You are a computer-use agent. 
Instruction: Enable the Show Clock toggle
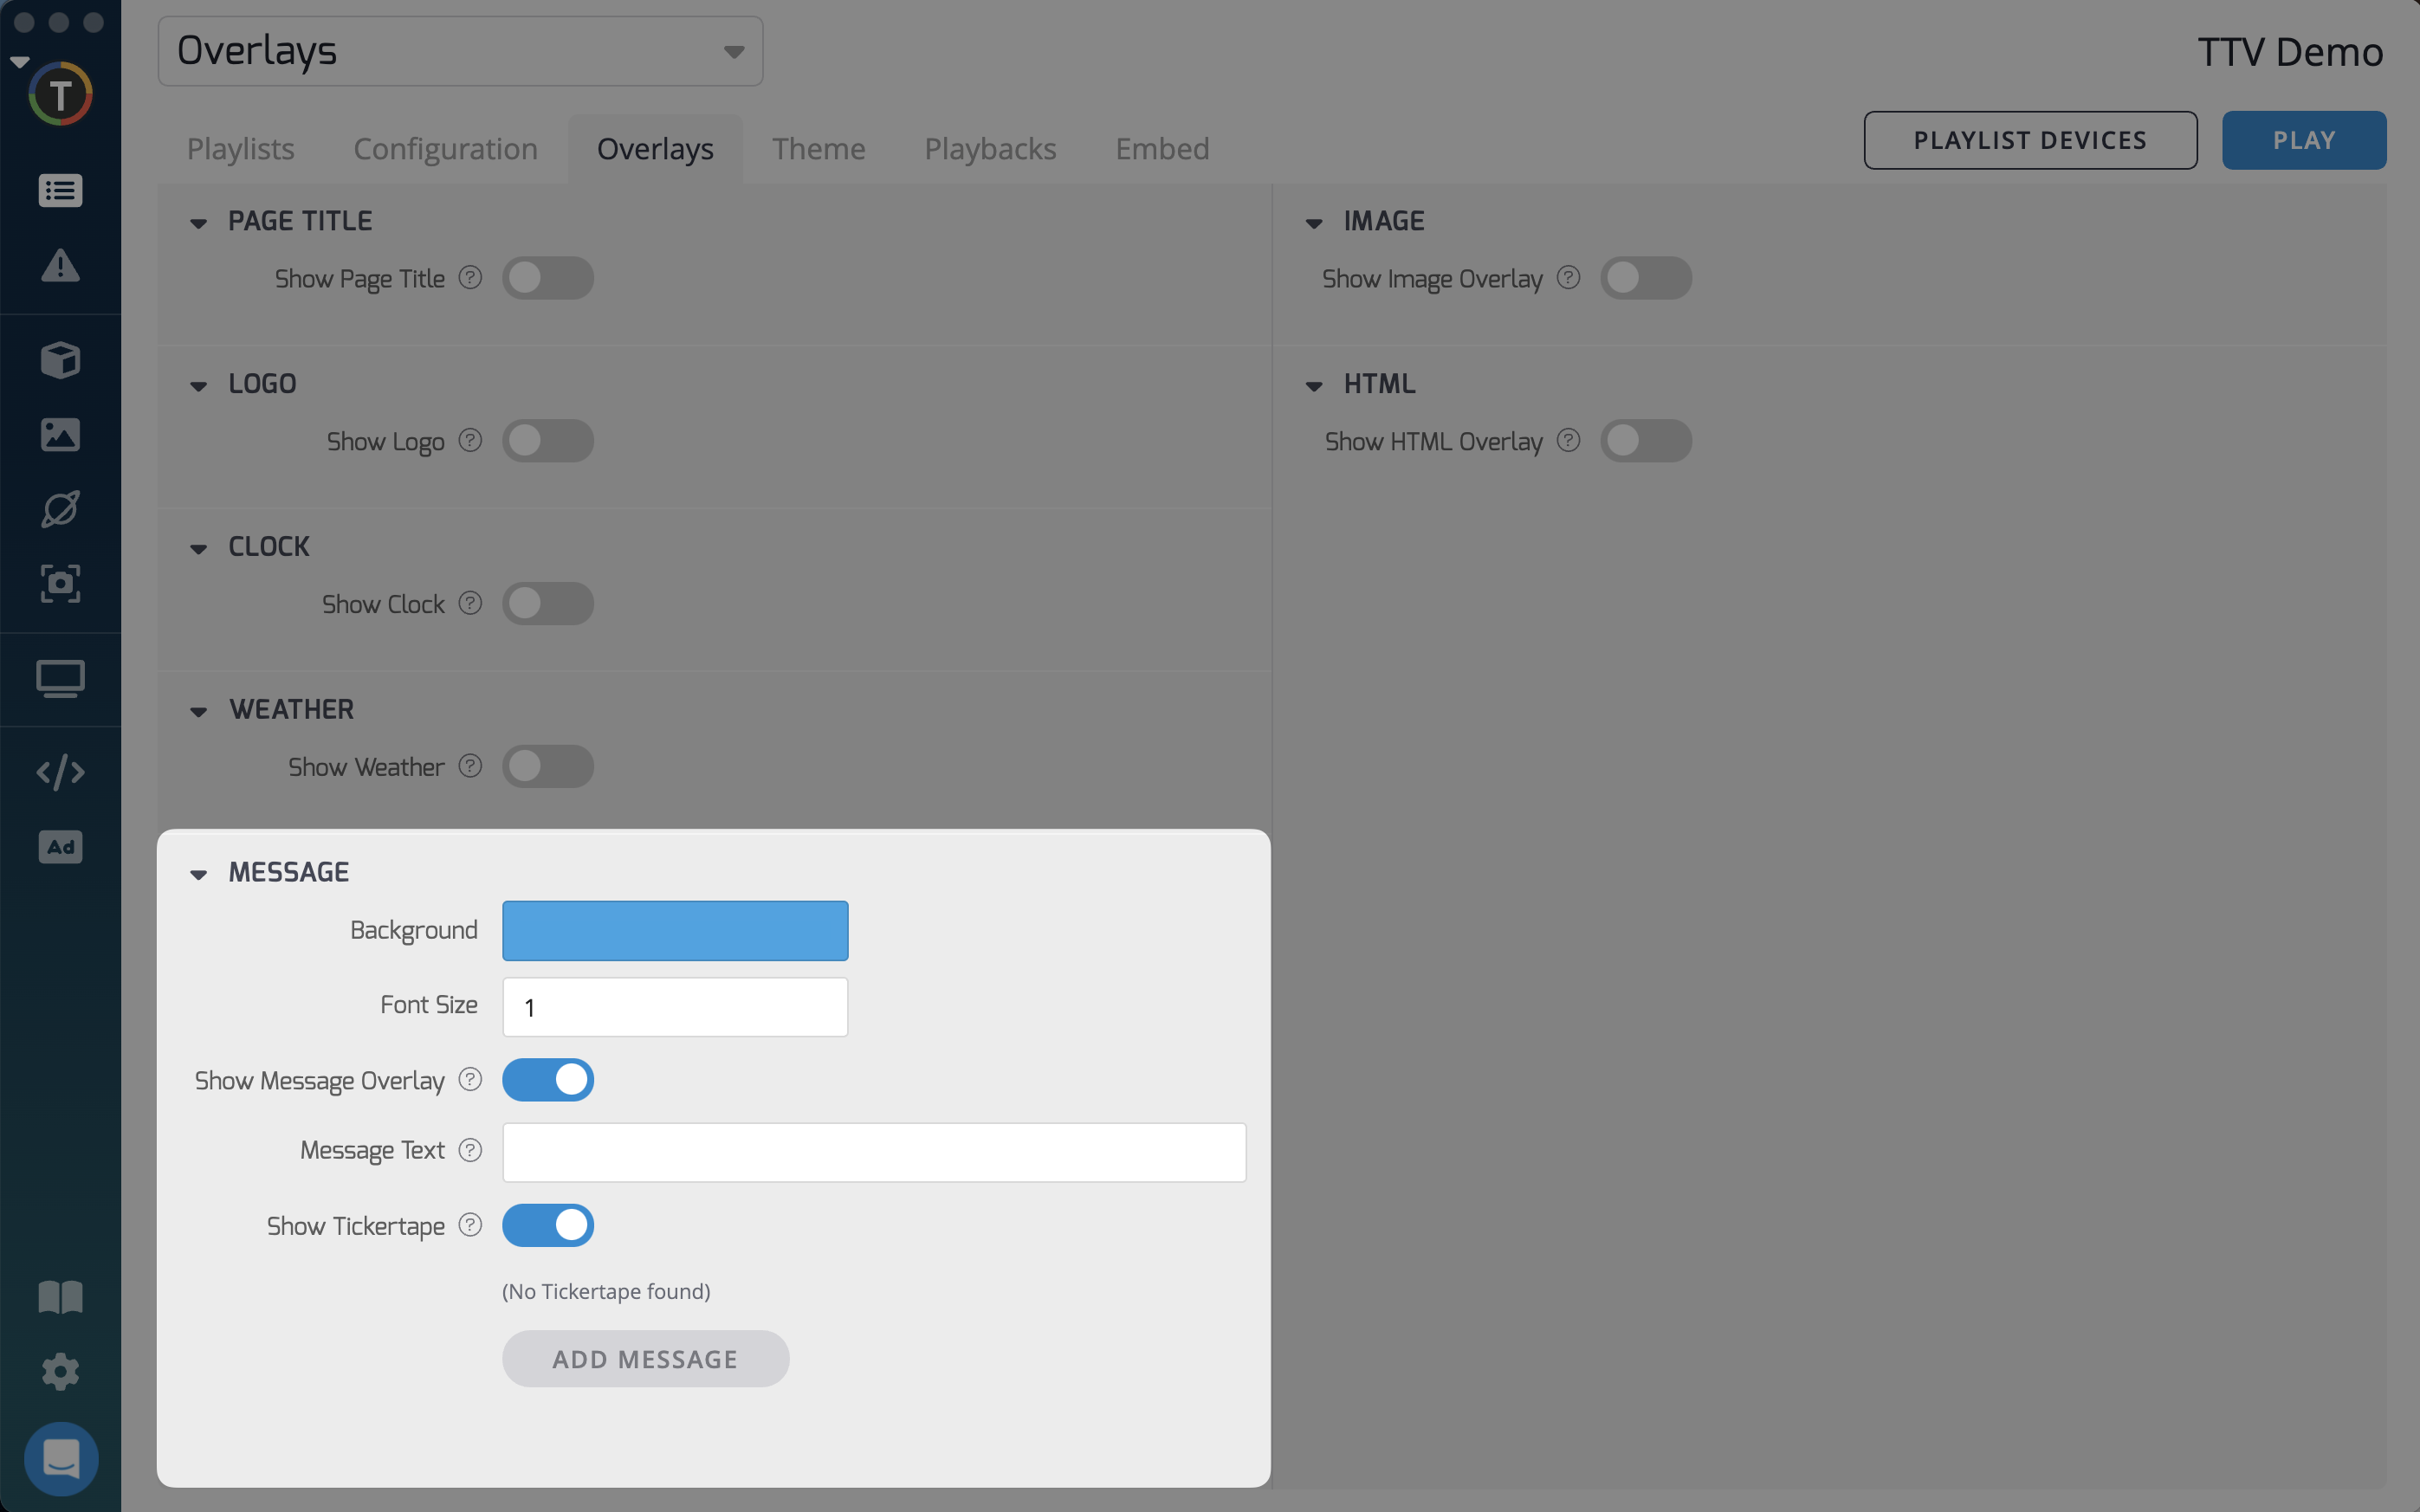[x=547, y=604]
